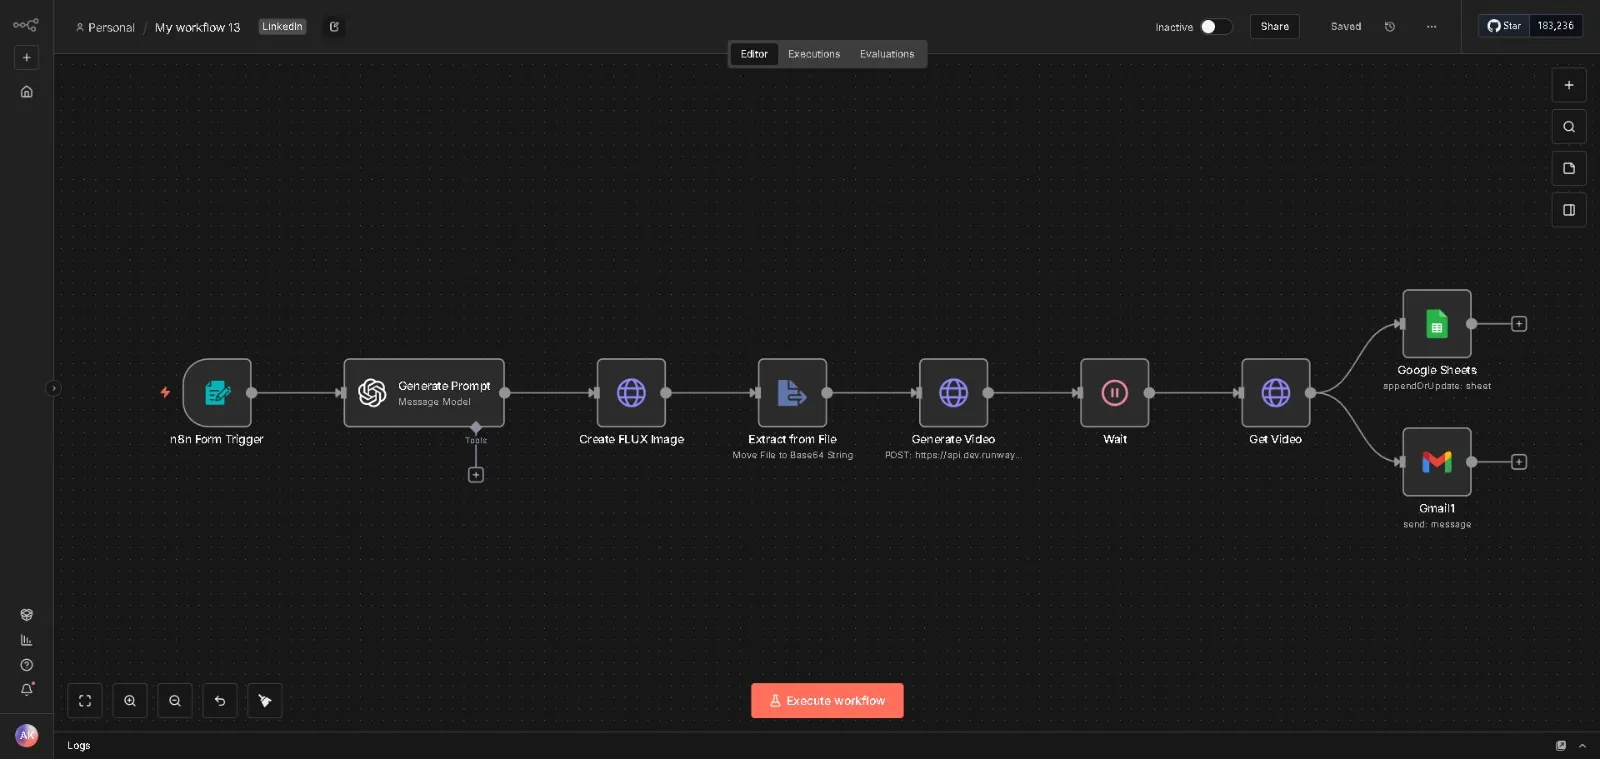Expand the collapsed left sidebar arrow
The height and width of the screenshot is (759, 1600).
pos(54,389)
